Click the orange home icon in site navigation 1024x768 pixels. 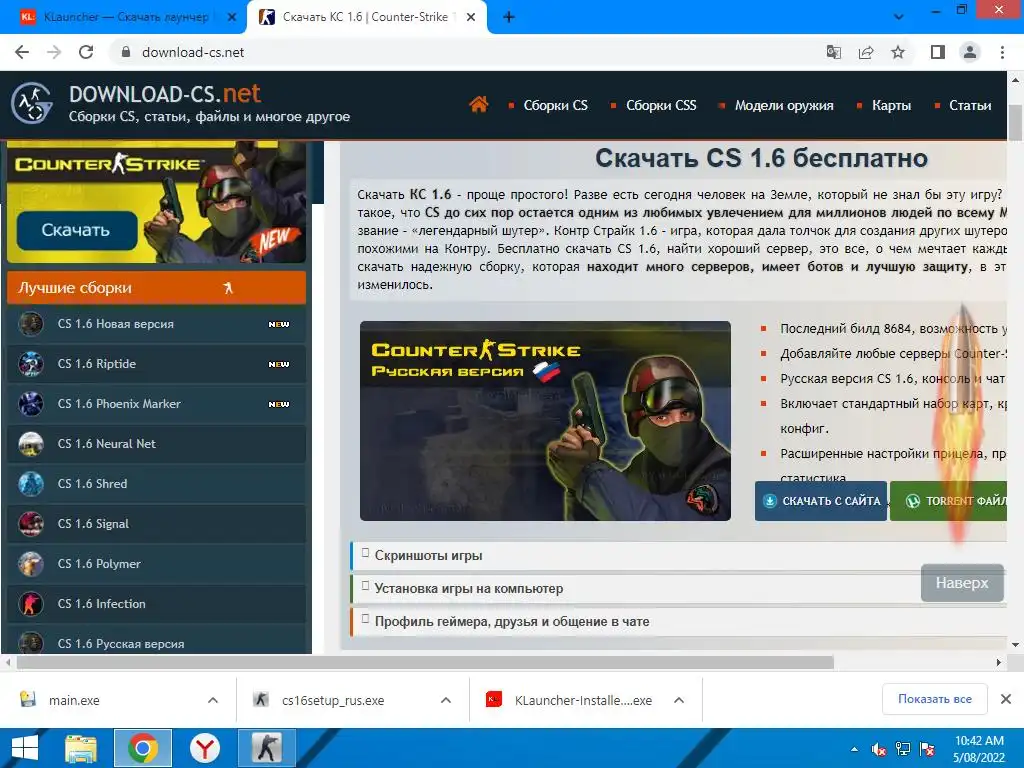click(x=478, y=104)
